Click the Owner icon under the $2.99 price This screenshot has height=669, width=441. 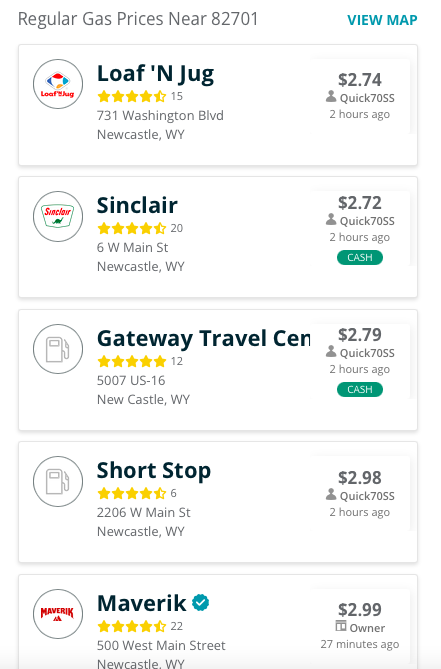(341, 626)
